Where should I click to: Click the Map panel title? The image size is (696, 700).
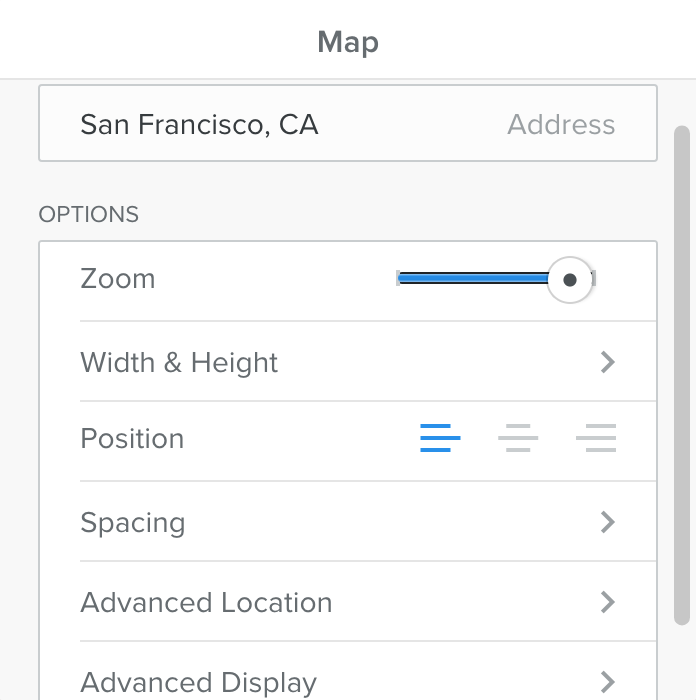coord(348,42)
